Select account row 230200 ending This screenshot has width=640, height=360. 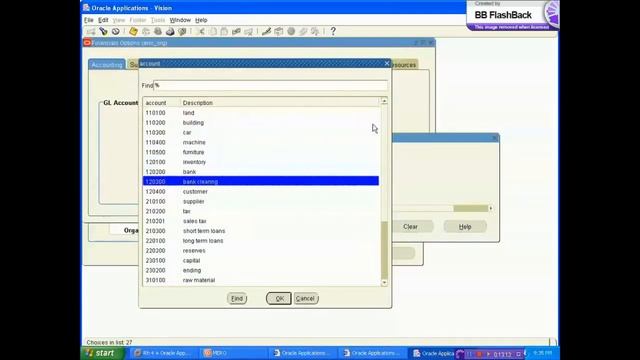(x=261, y=270)
